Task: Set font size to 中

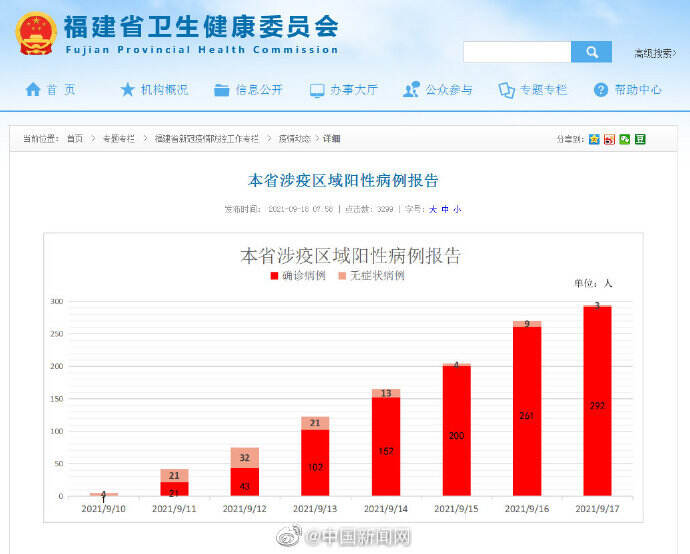Action: pyautogui.click(x=445, y=209)
